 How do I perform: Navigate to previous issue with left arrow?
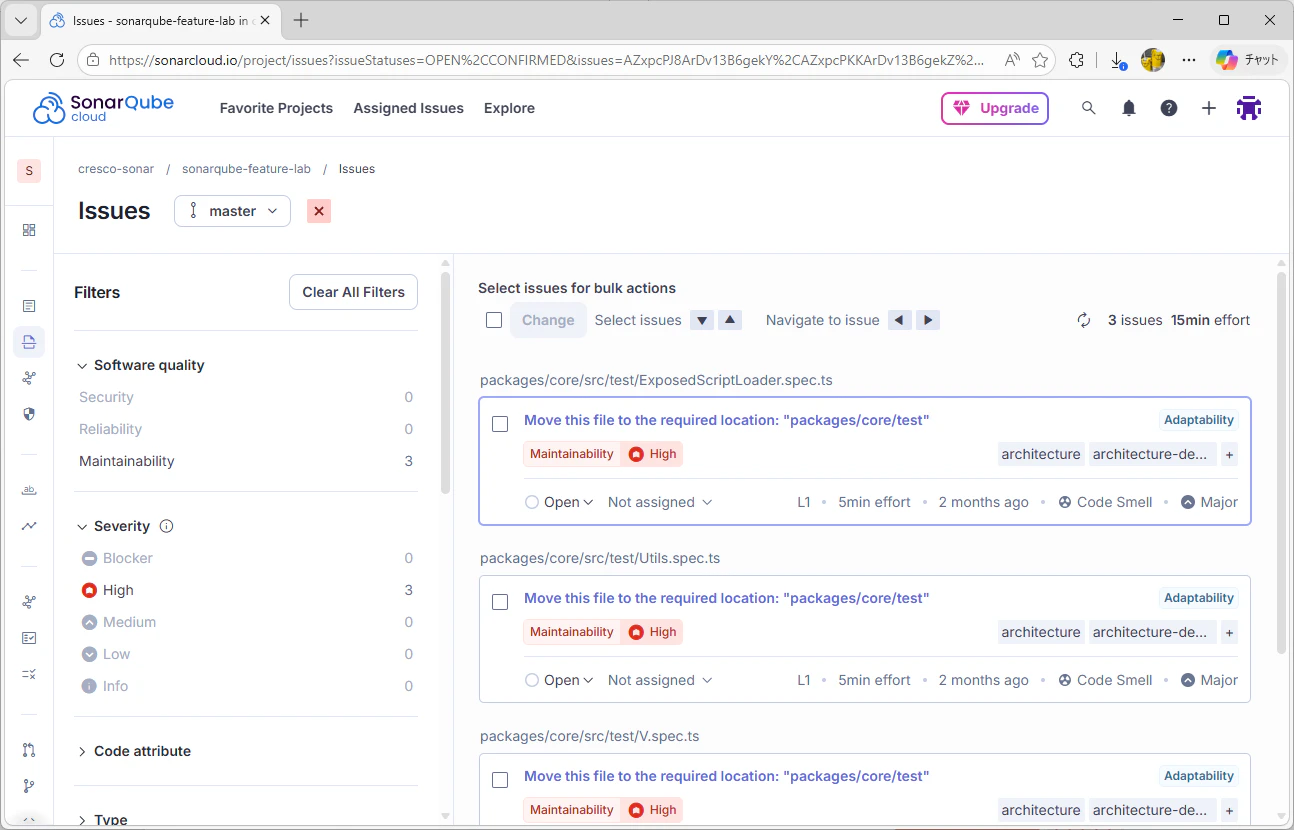900,320
